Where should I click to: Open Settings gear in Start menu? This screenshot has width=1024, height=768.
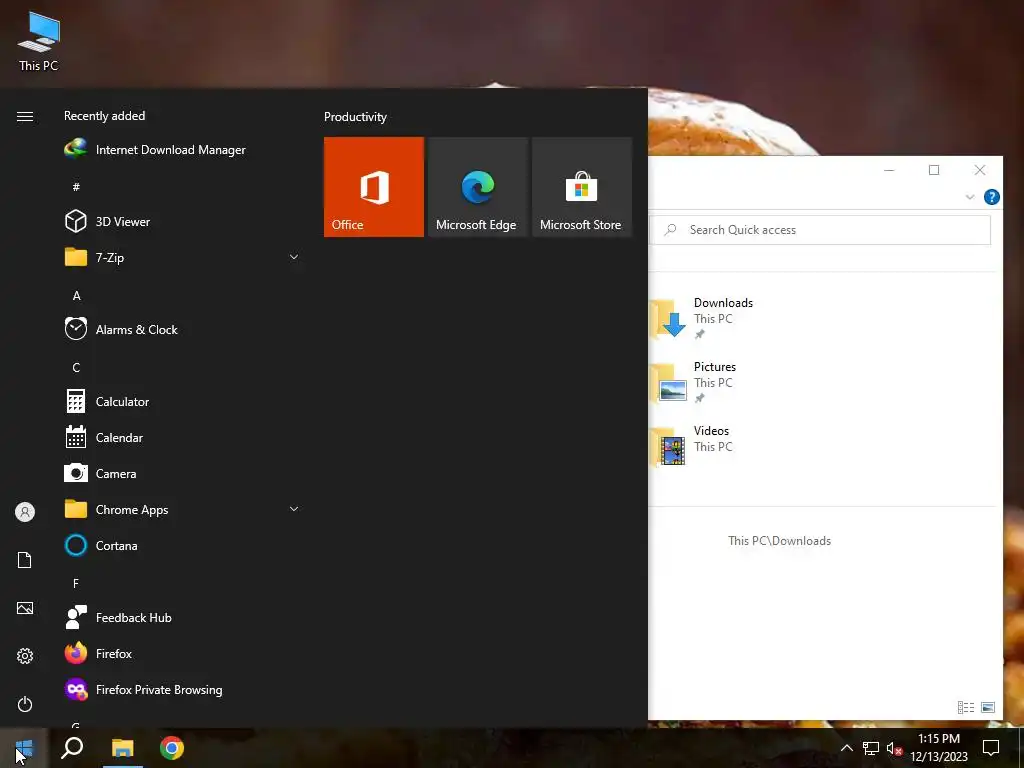pos(25,656)
